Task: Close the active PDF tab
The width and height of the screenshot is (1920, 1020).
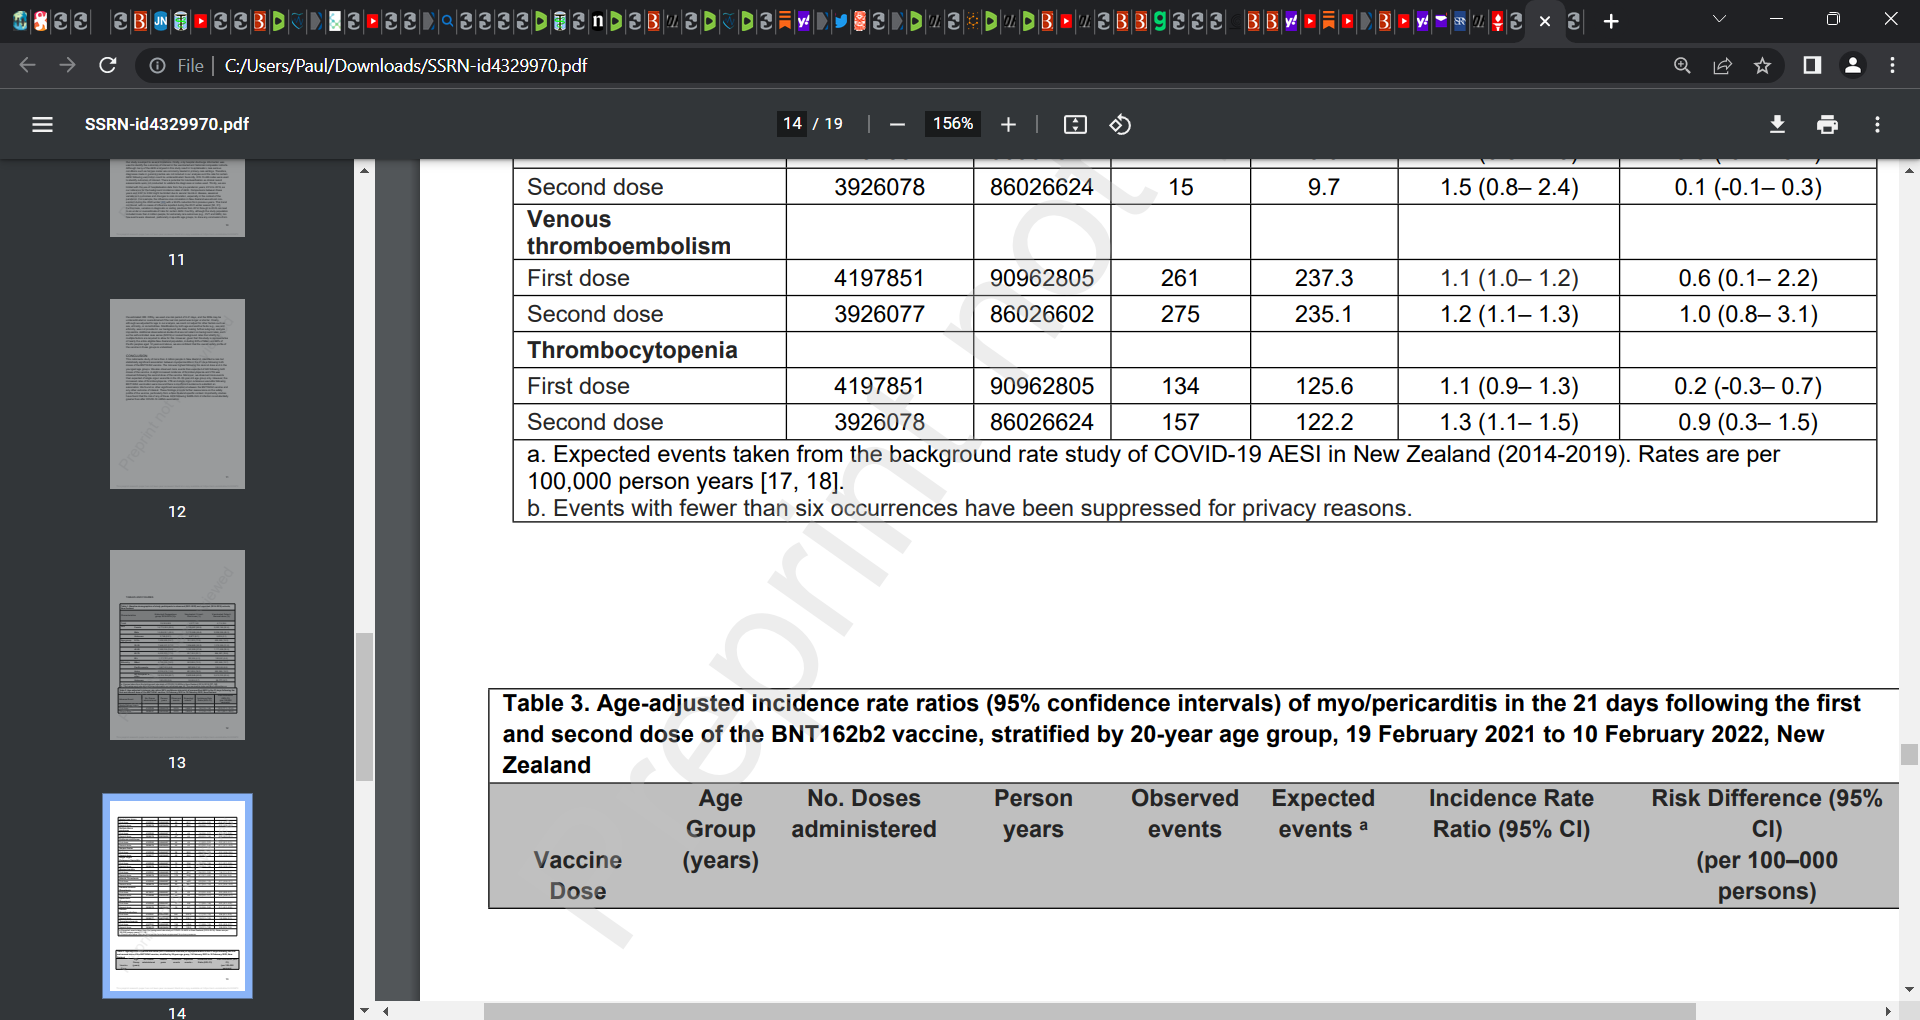Action: (1545, 21)
